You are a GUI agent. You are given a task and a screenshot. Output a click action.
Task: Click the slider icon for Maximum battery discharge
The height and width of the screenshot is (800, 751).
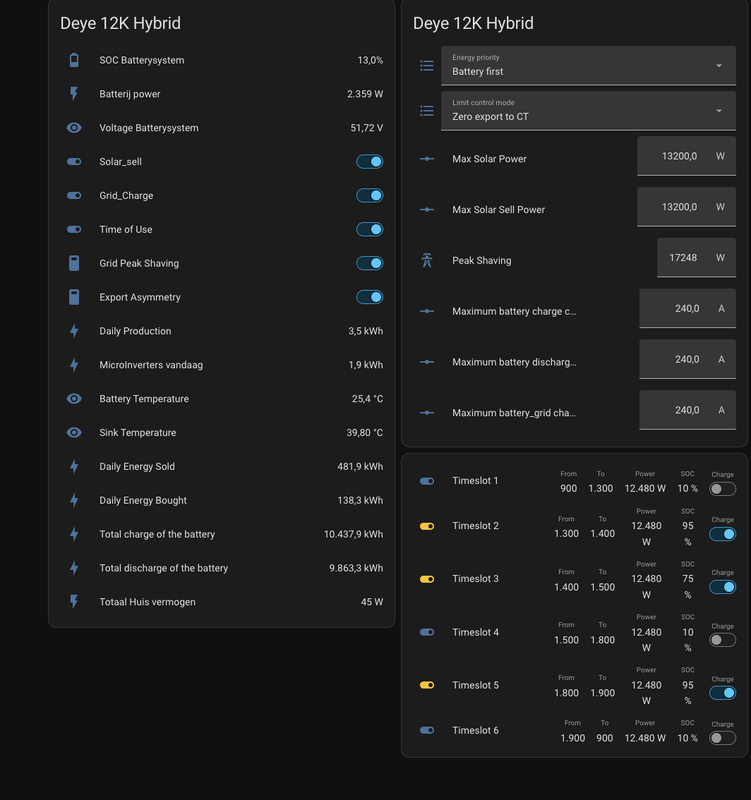pos(427,362)
